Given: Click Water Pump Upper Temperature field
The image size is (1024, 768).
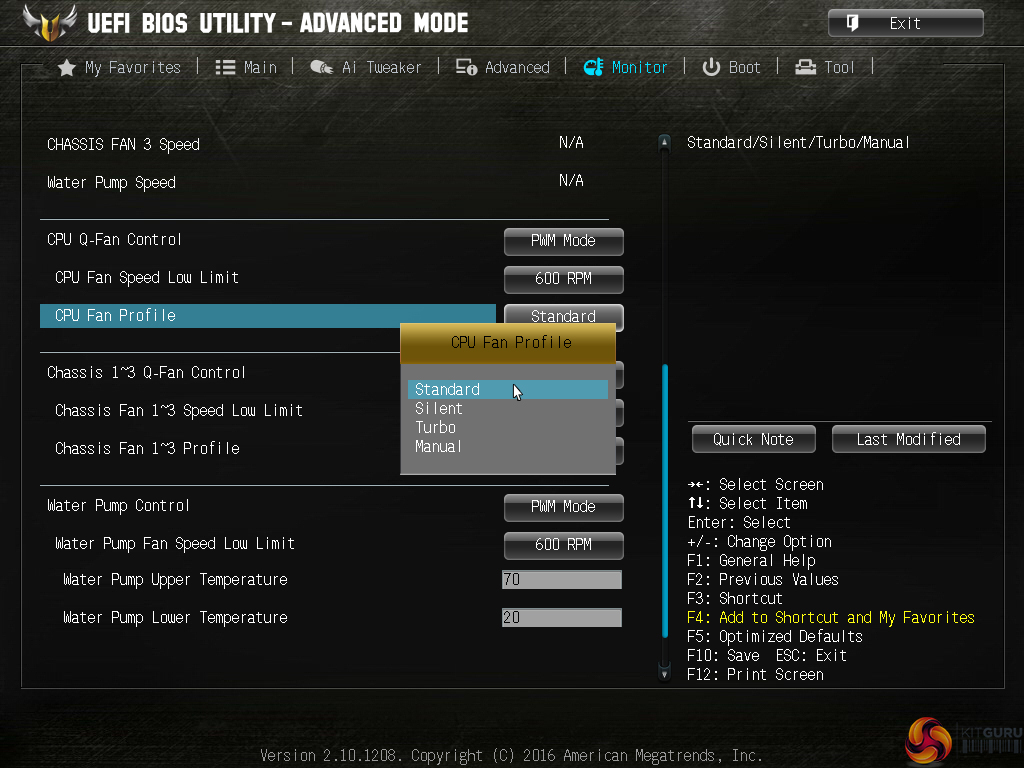Looking at the screenshot, I should click(x=562, y=579).
